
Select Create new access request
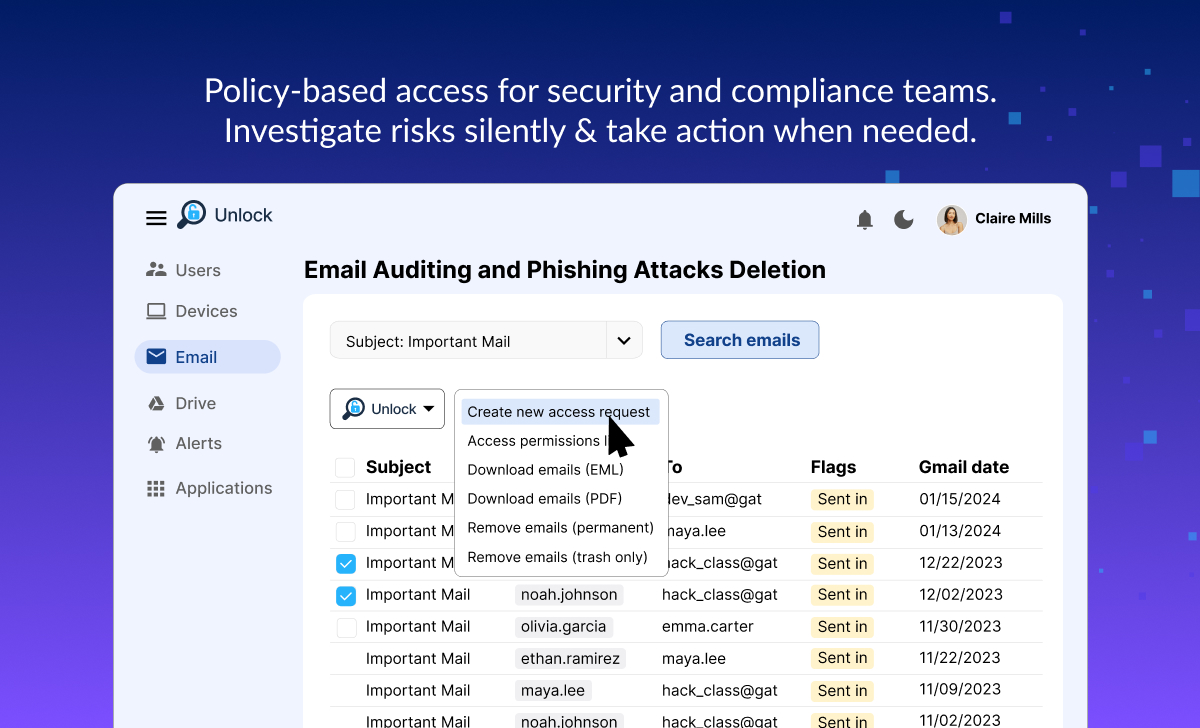[557, 411]
